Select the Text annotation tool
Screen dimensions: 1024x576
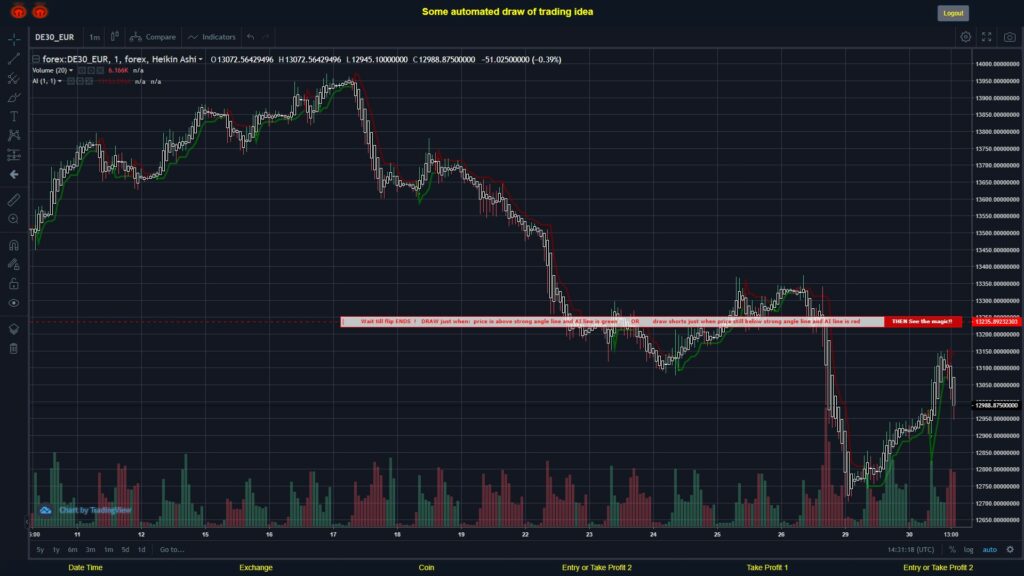pos(14,116)
